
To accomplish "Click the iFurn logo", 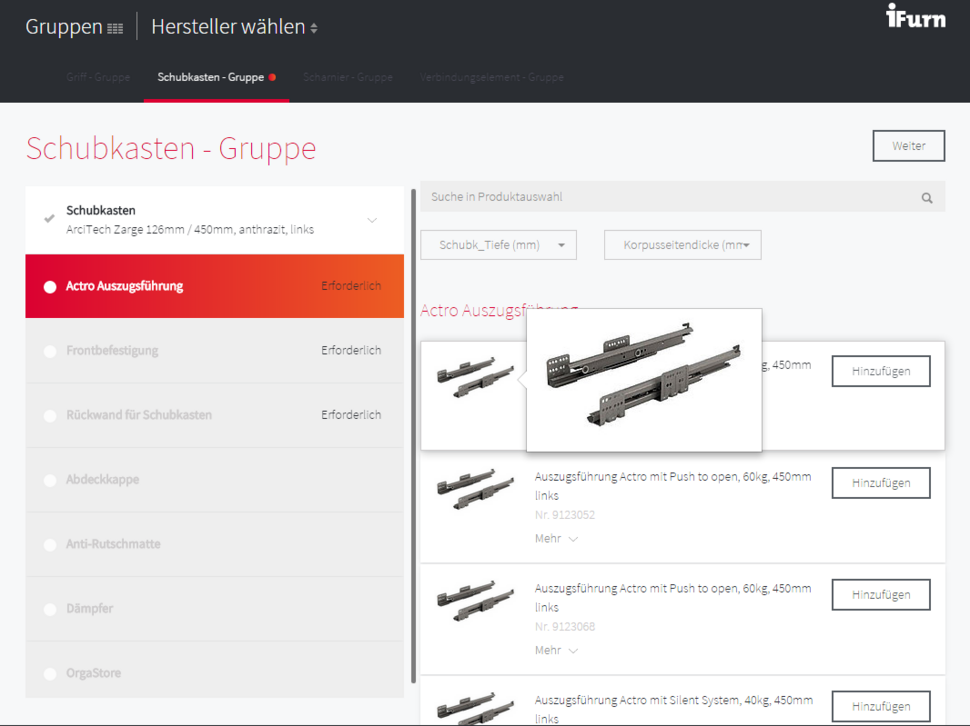I will [x=916, y=16].
